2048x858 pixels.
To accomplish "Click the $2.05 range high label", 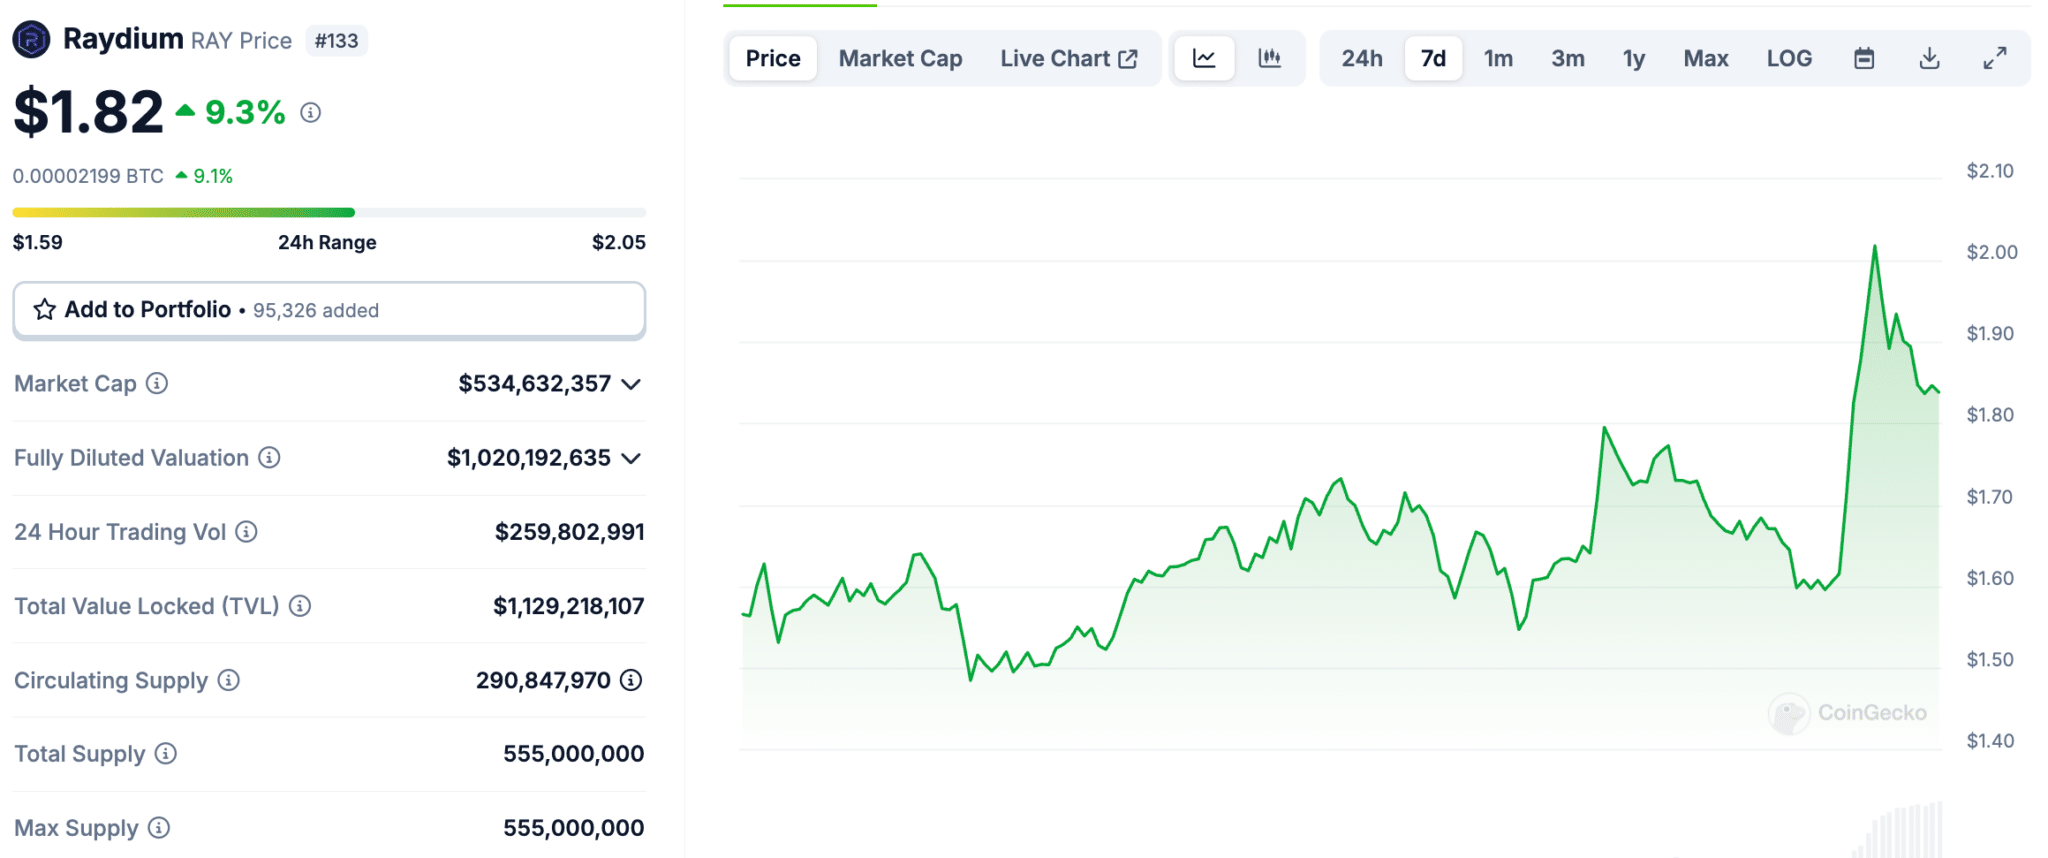I will [x=618, y=242].
